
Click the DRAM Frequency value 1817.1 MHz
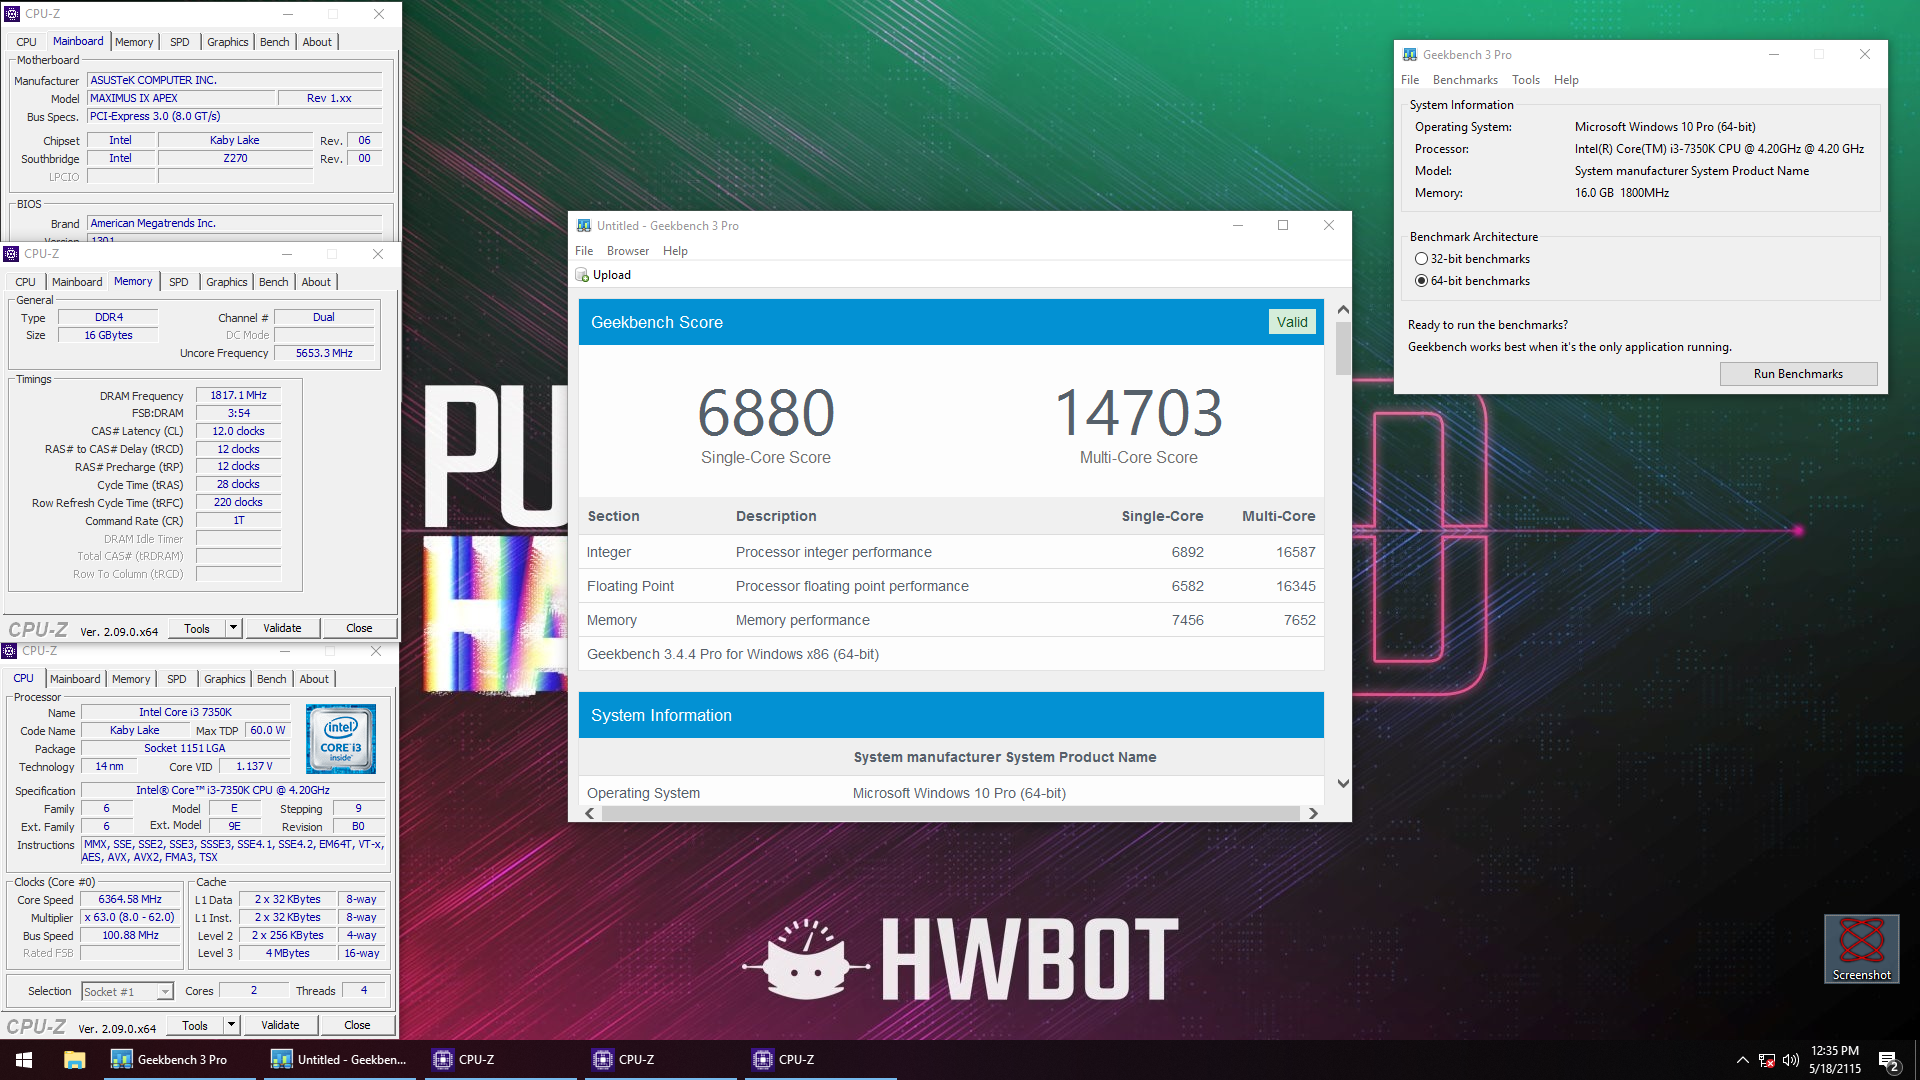[238, 396]
